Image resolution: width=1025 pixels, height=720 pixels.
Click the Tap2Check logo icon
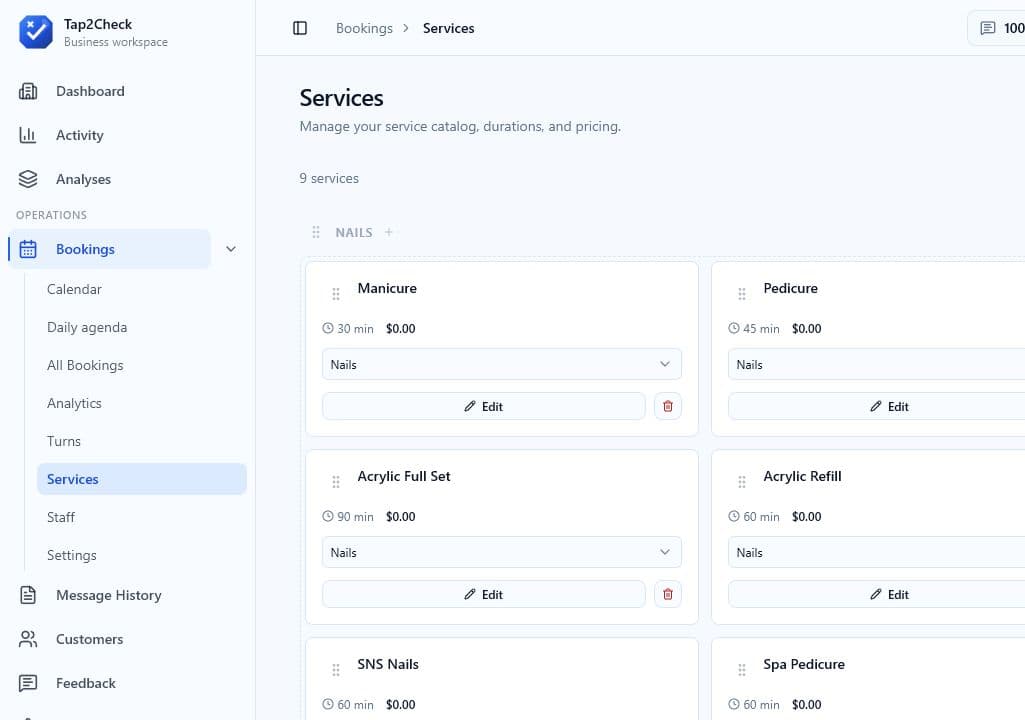(35, 32)
